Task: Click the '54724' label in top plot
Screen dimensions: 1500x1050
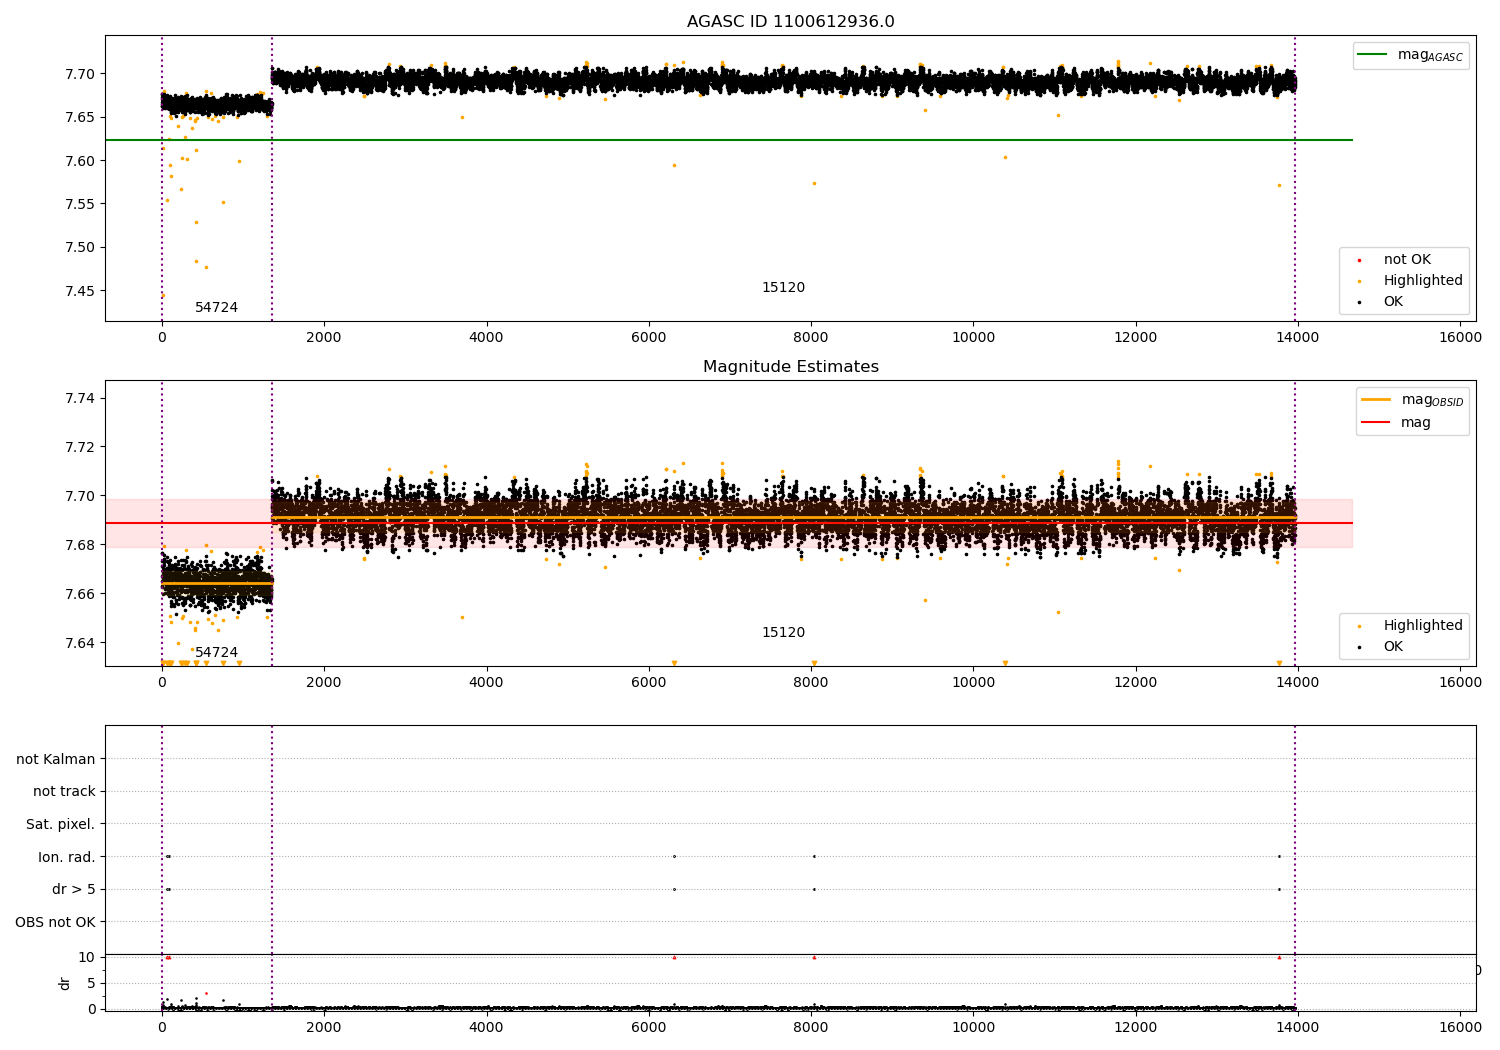Action: tap(216, 308)
